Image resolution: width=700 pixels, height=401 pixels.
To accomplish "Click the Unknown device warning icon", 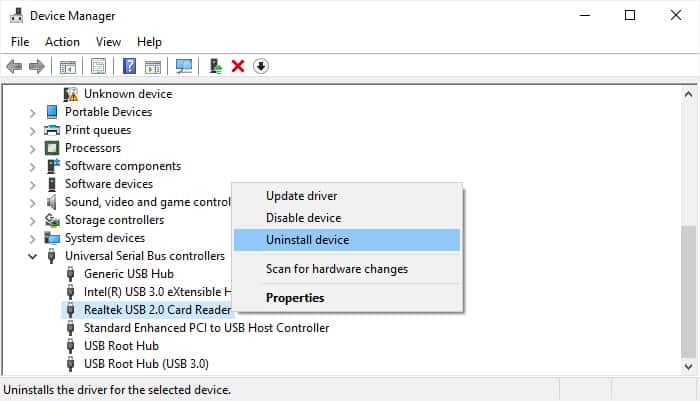I will pyautogui.click(x=71, y=94).
